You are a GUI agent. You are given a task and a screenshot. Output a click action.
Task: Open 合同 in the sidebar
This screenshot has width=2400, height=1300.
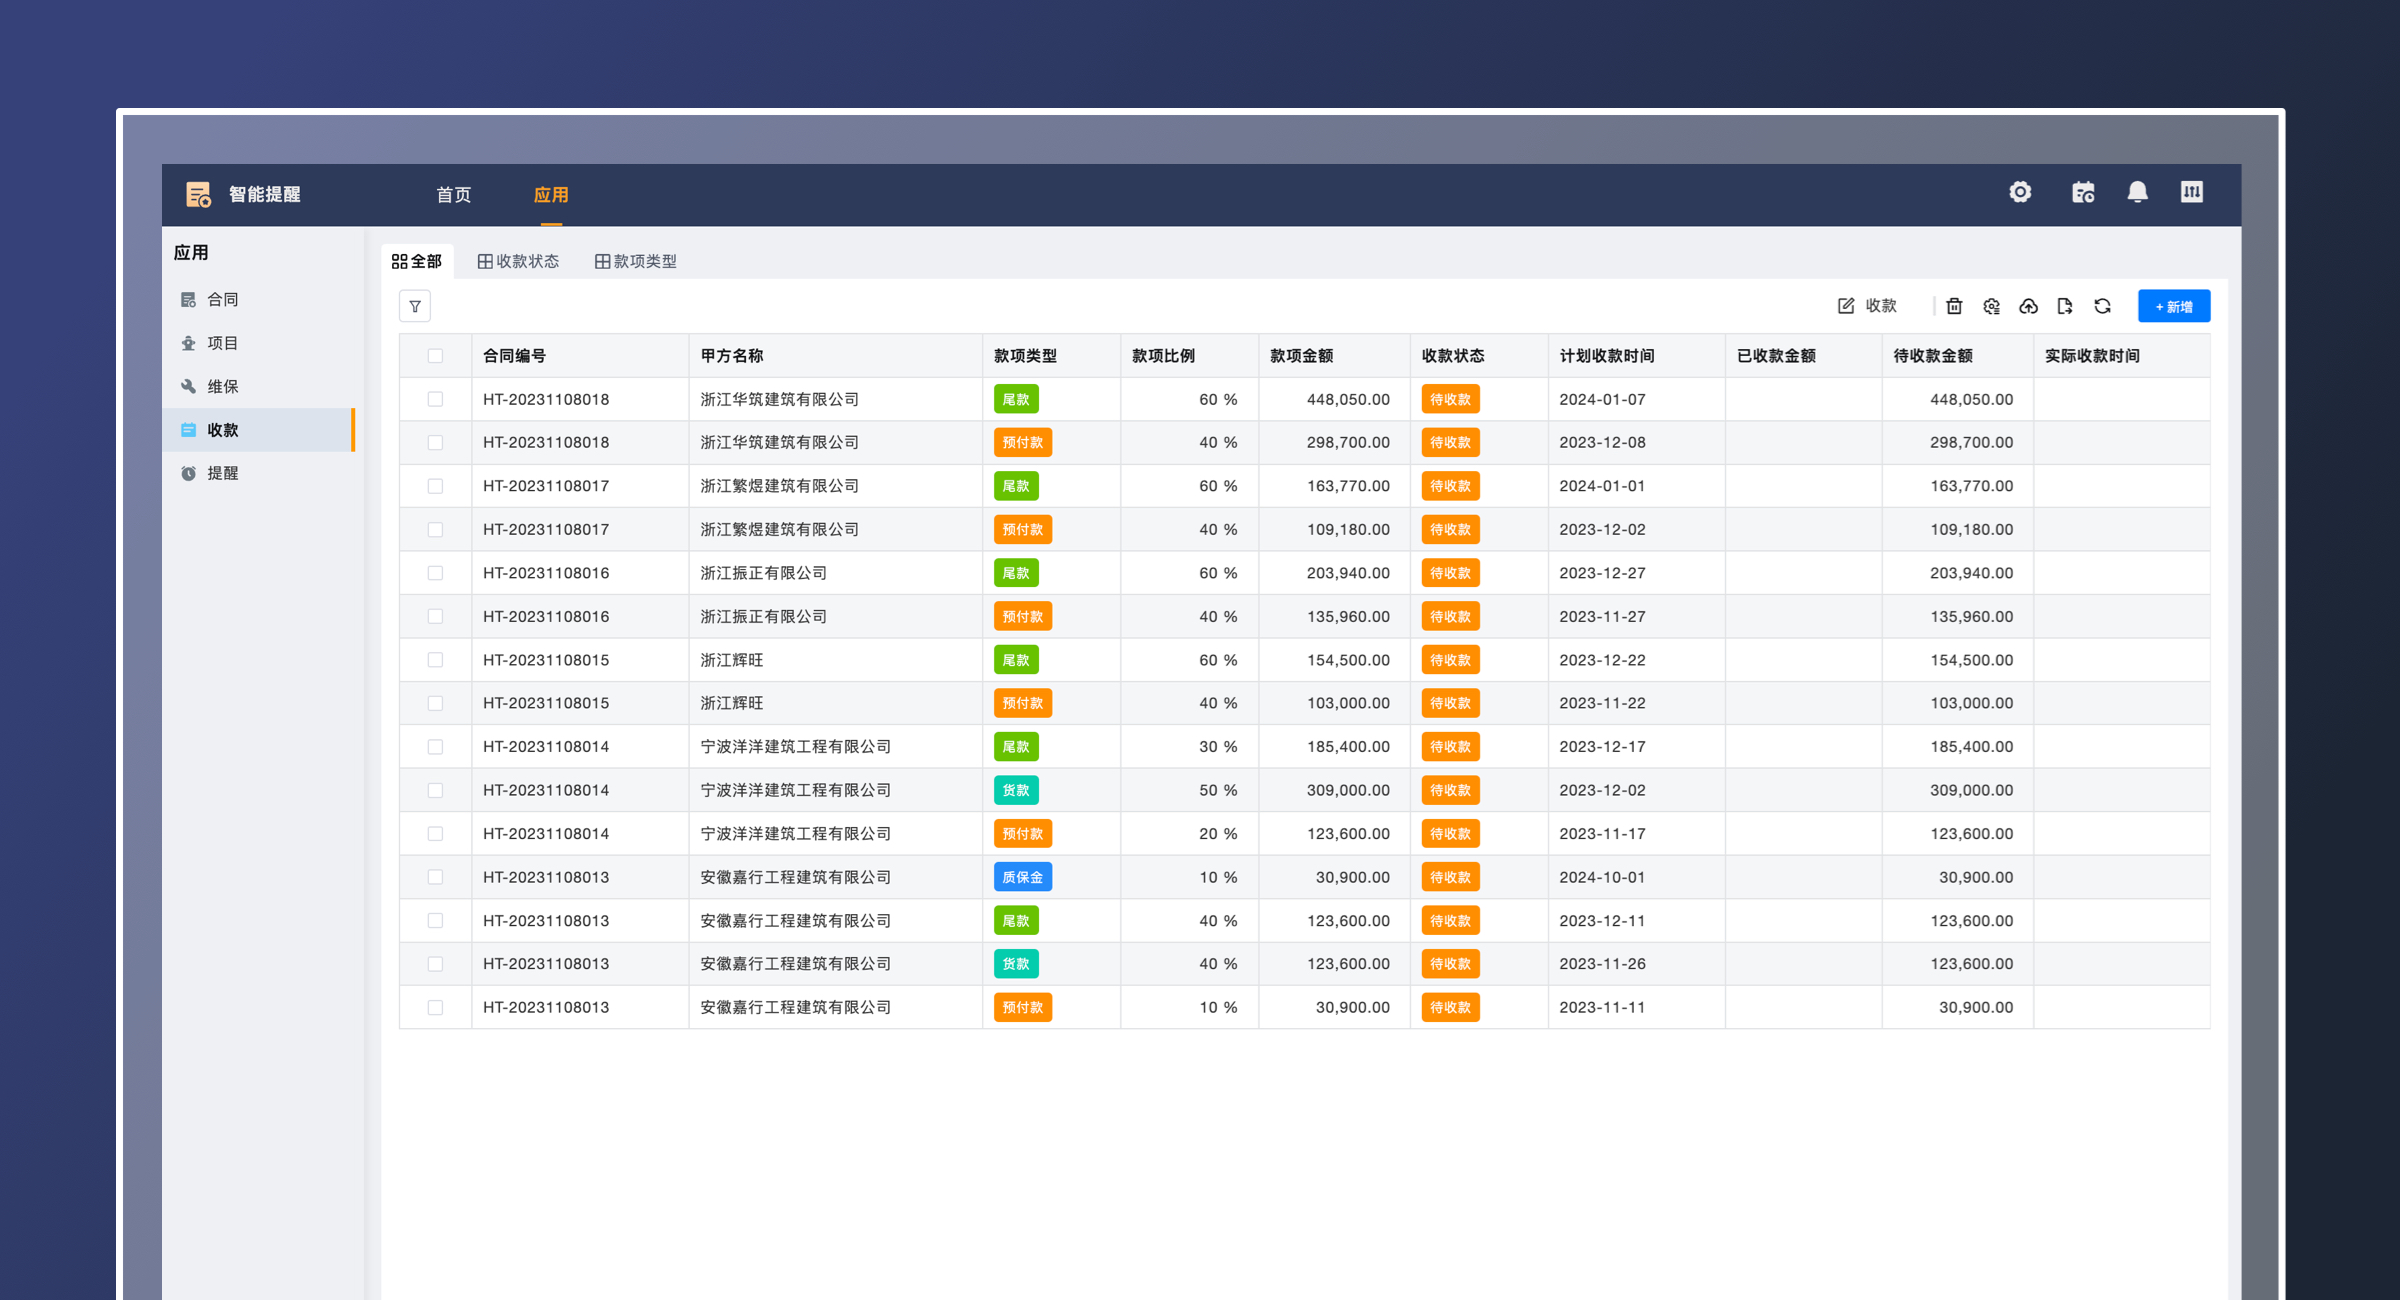tap(222, 299)
